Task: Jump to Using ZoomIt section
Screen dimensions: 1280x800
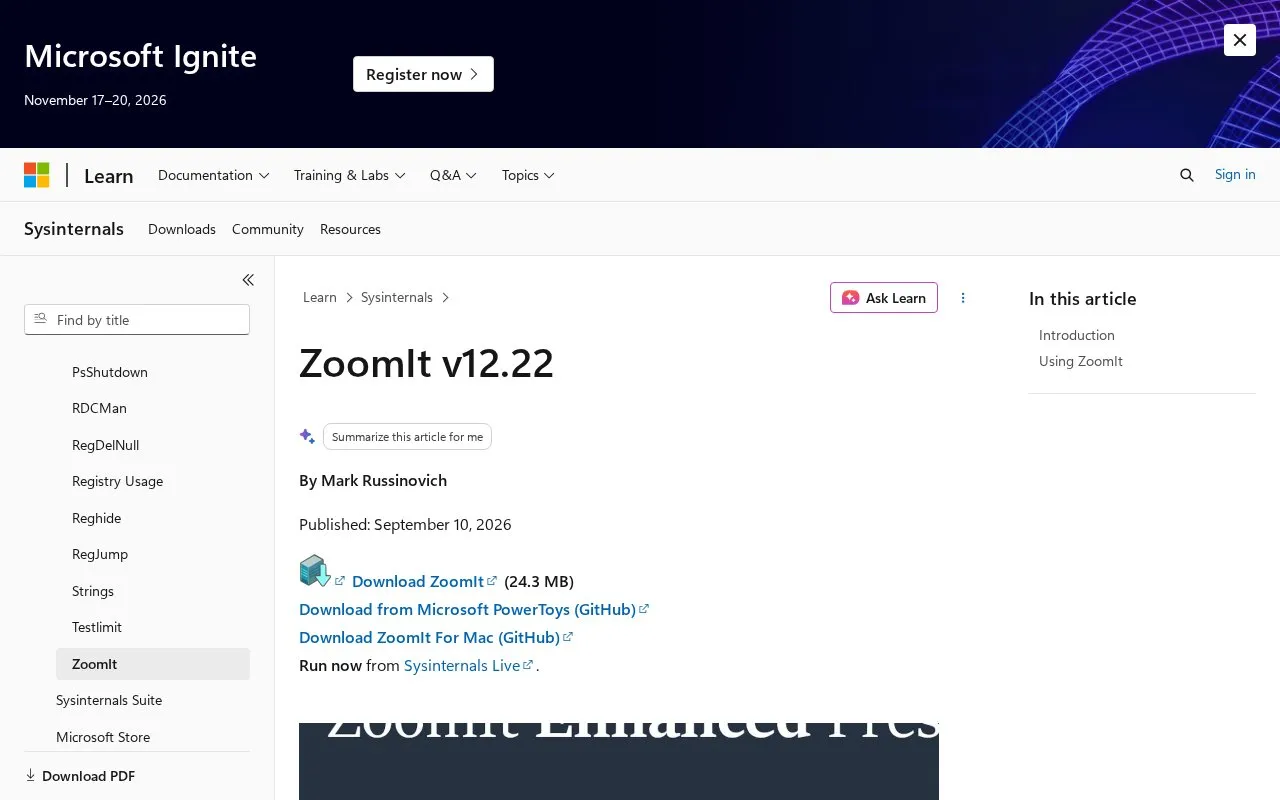Action: coord(1081,361)
